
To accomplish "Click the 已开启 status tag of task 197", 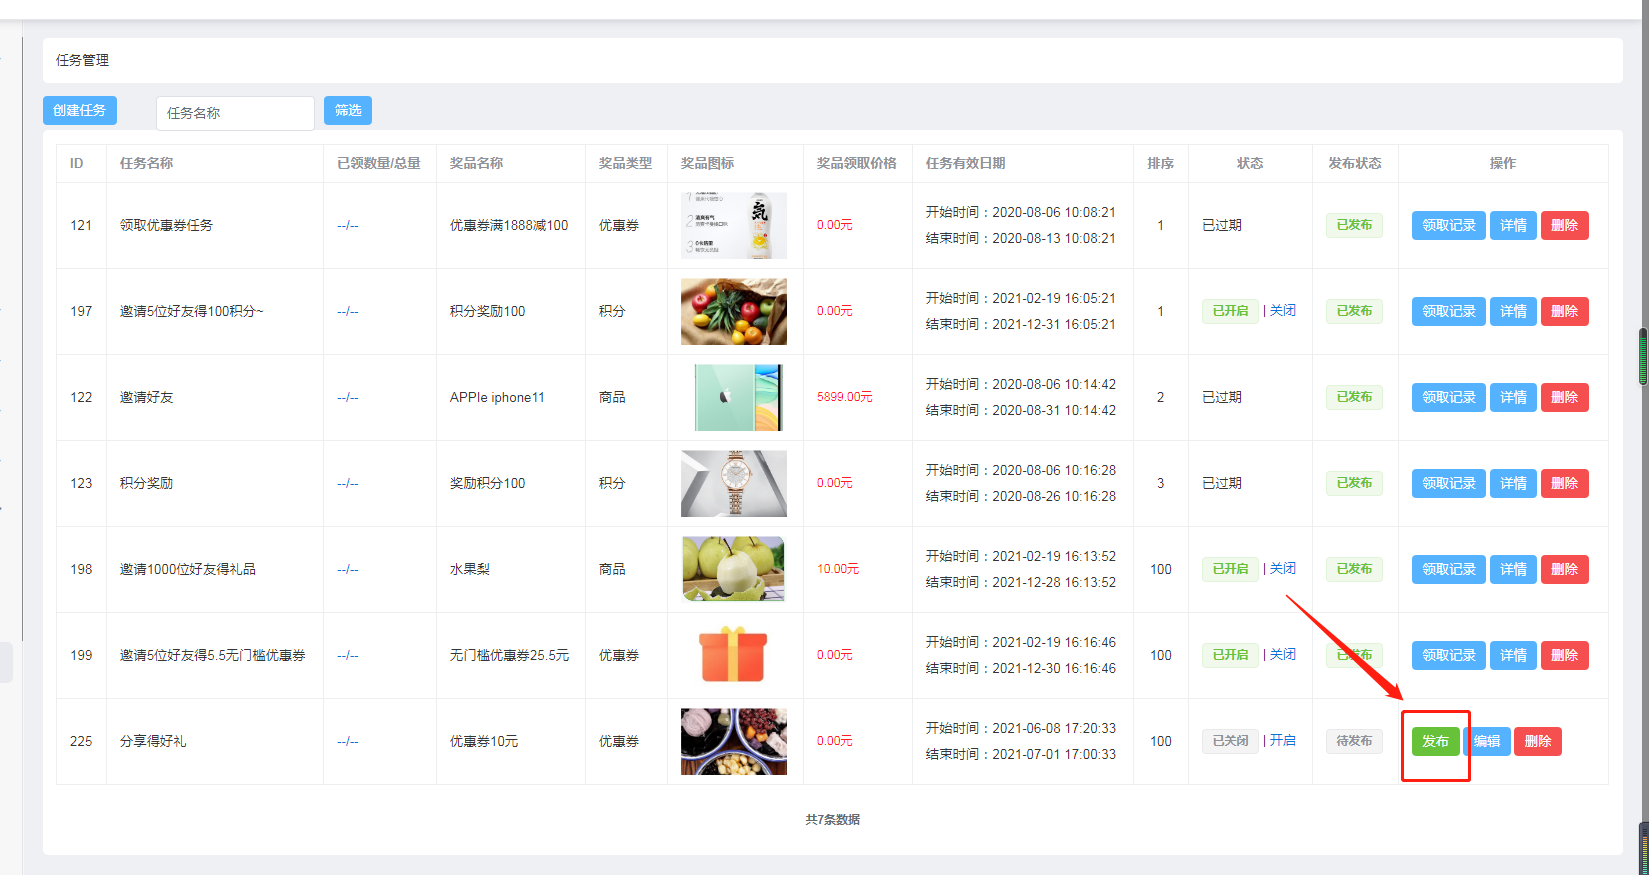I will [1230, 311].
